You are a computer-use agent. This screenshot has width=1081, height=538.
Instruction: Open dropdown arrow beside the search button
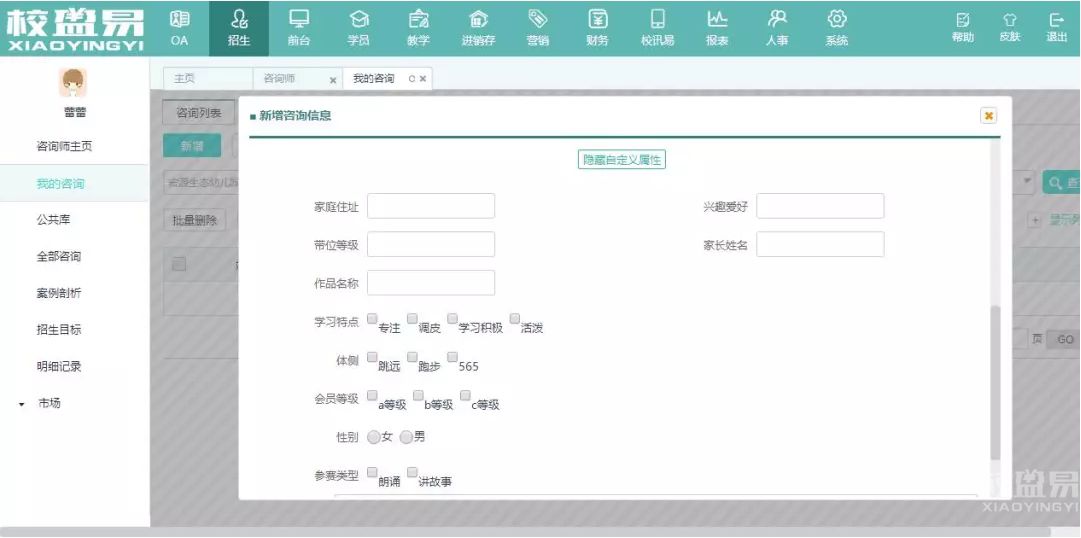click(x=1029, y=182)
